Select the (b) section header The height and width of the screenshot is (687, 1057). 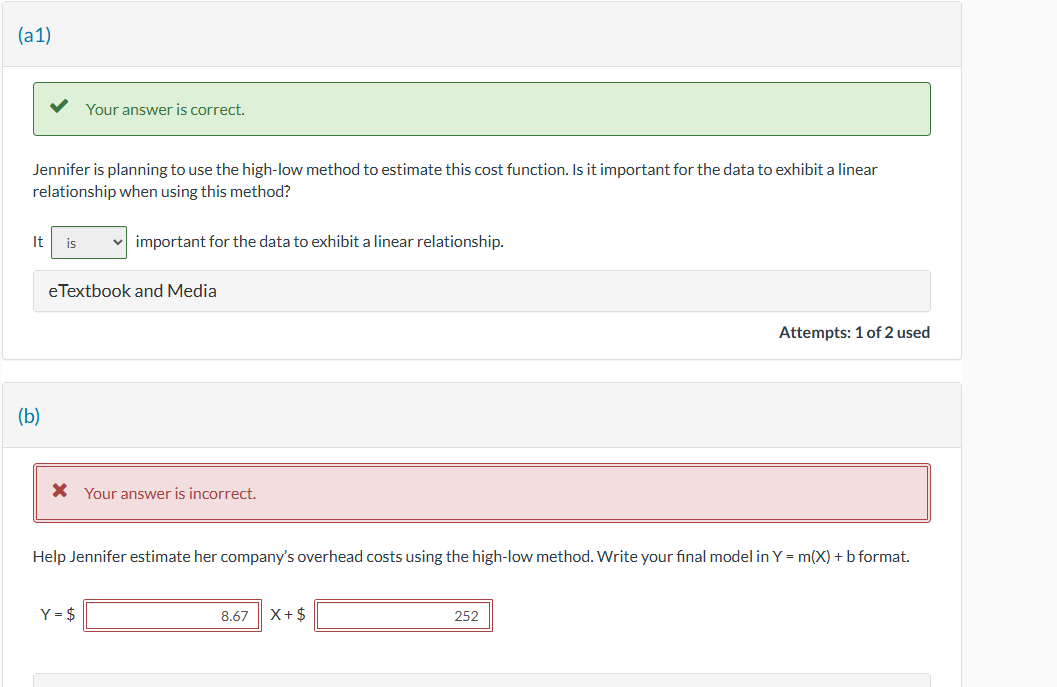28,415
